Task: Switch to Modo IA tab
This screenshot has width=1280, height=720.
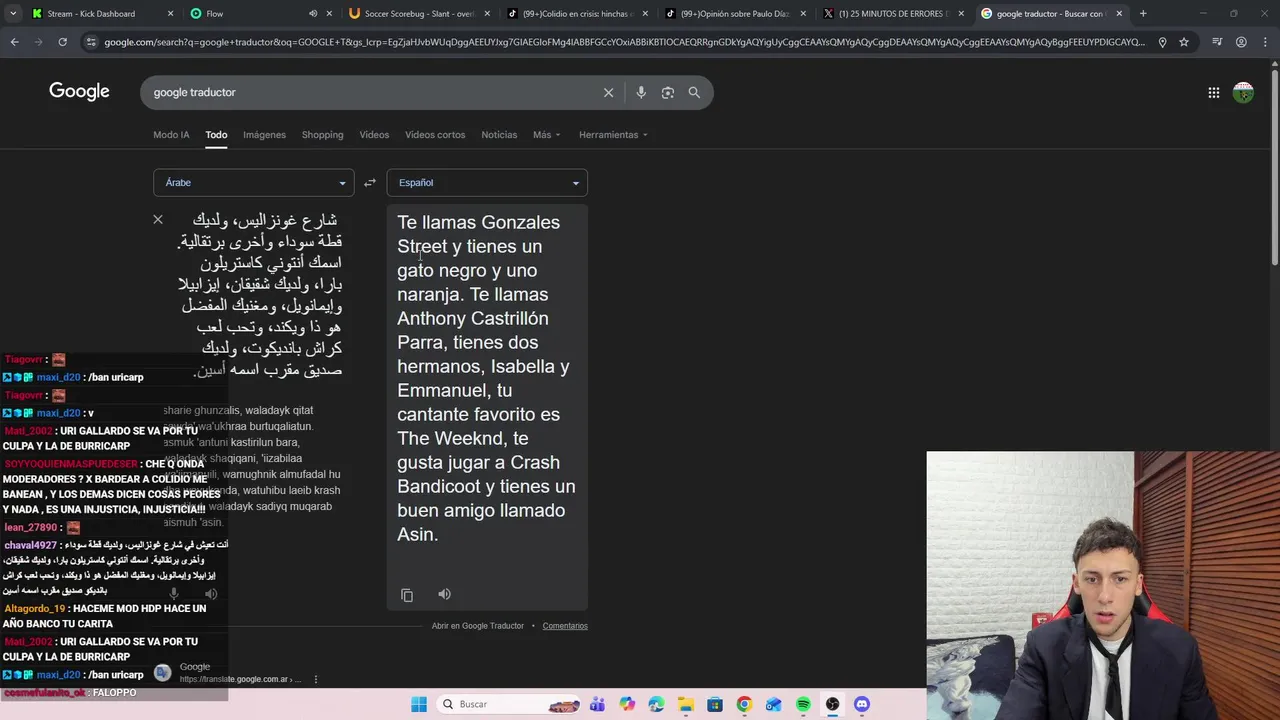Action: (171, 135)
